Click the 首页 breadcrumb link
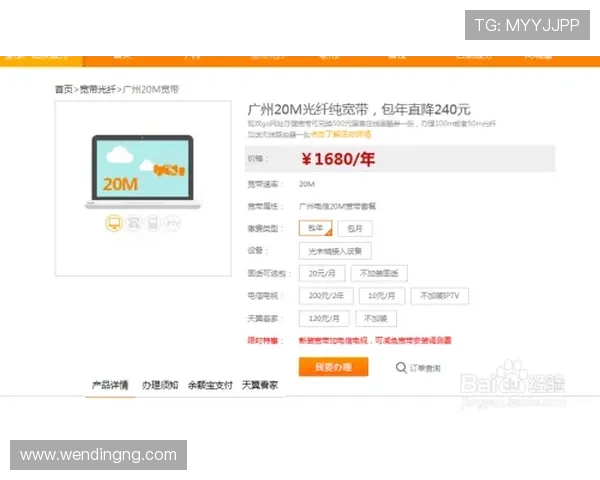This screenshot has width=600, height=480. [x=64, y=90]
